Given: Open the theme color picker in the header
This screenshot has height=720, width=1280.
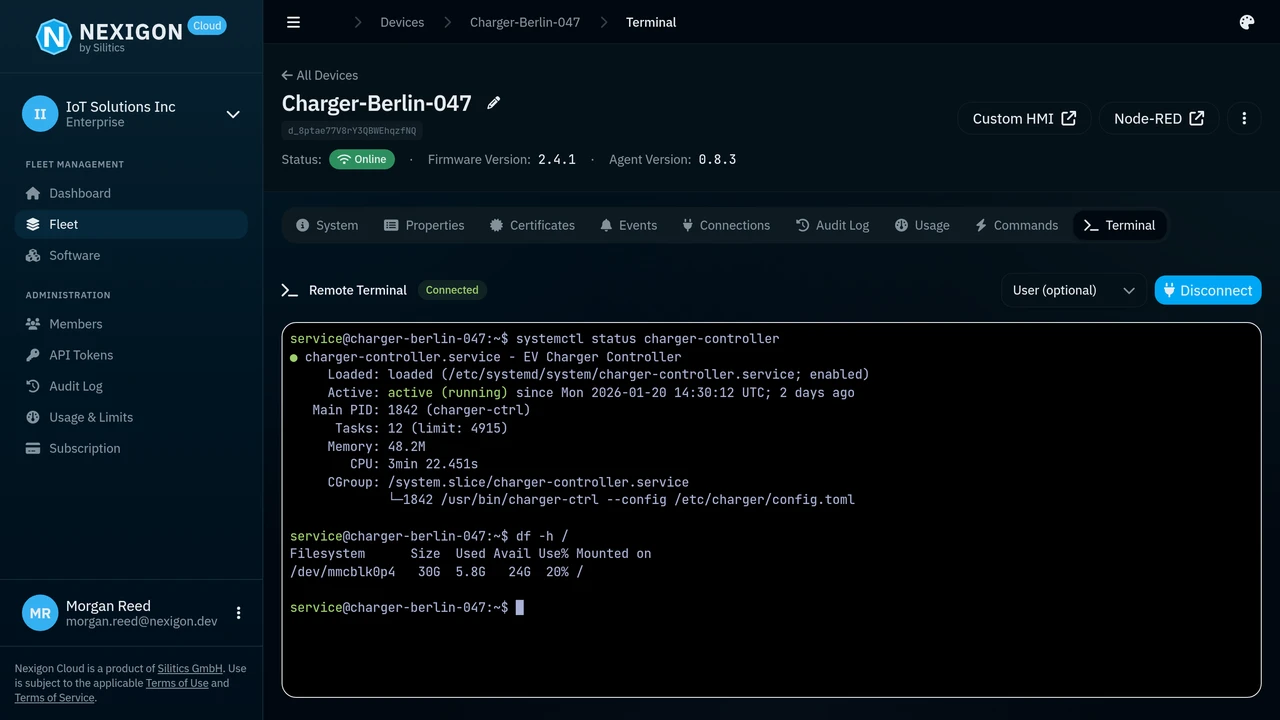Looking at the screenshot, I should [x=1246, y=22].
